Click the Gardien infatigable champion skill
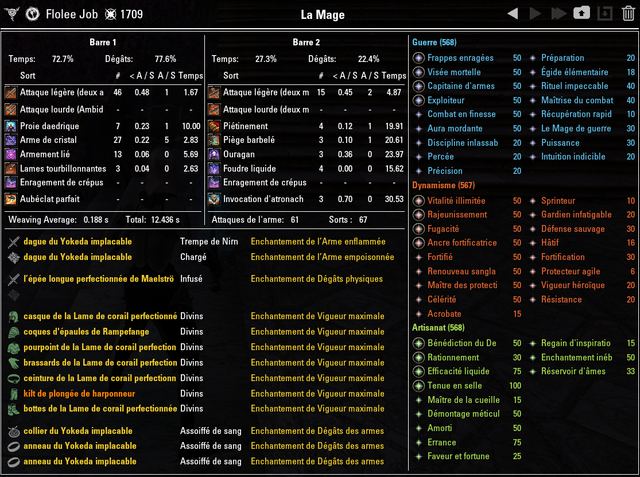The width and height of the screenshot is (640, 477). click(576, 215)
